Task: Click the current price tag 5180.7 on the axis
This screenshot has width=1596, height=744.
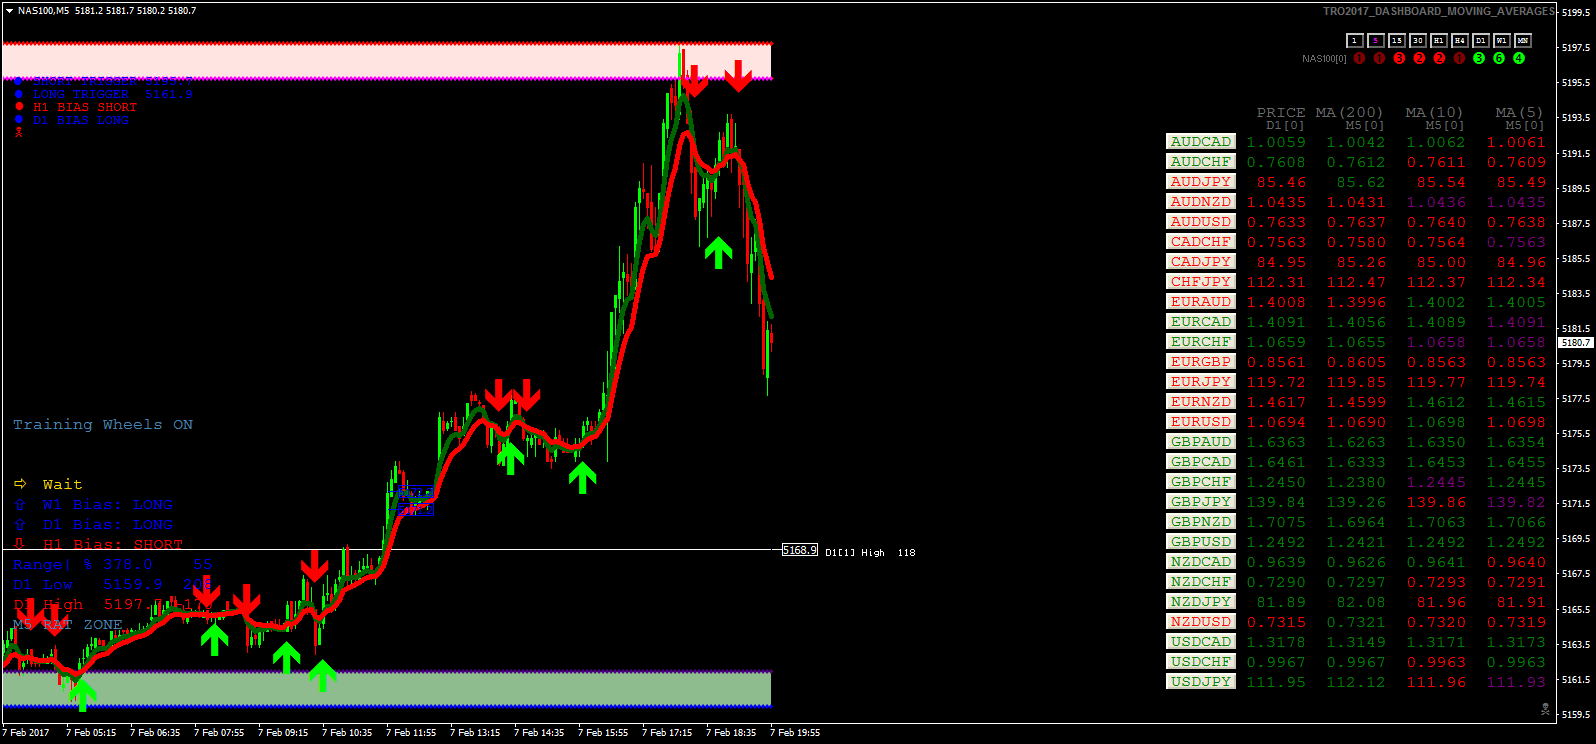Action: (x=1576, y=342)
